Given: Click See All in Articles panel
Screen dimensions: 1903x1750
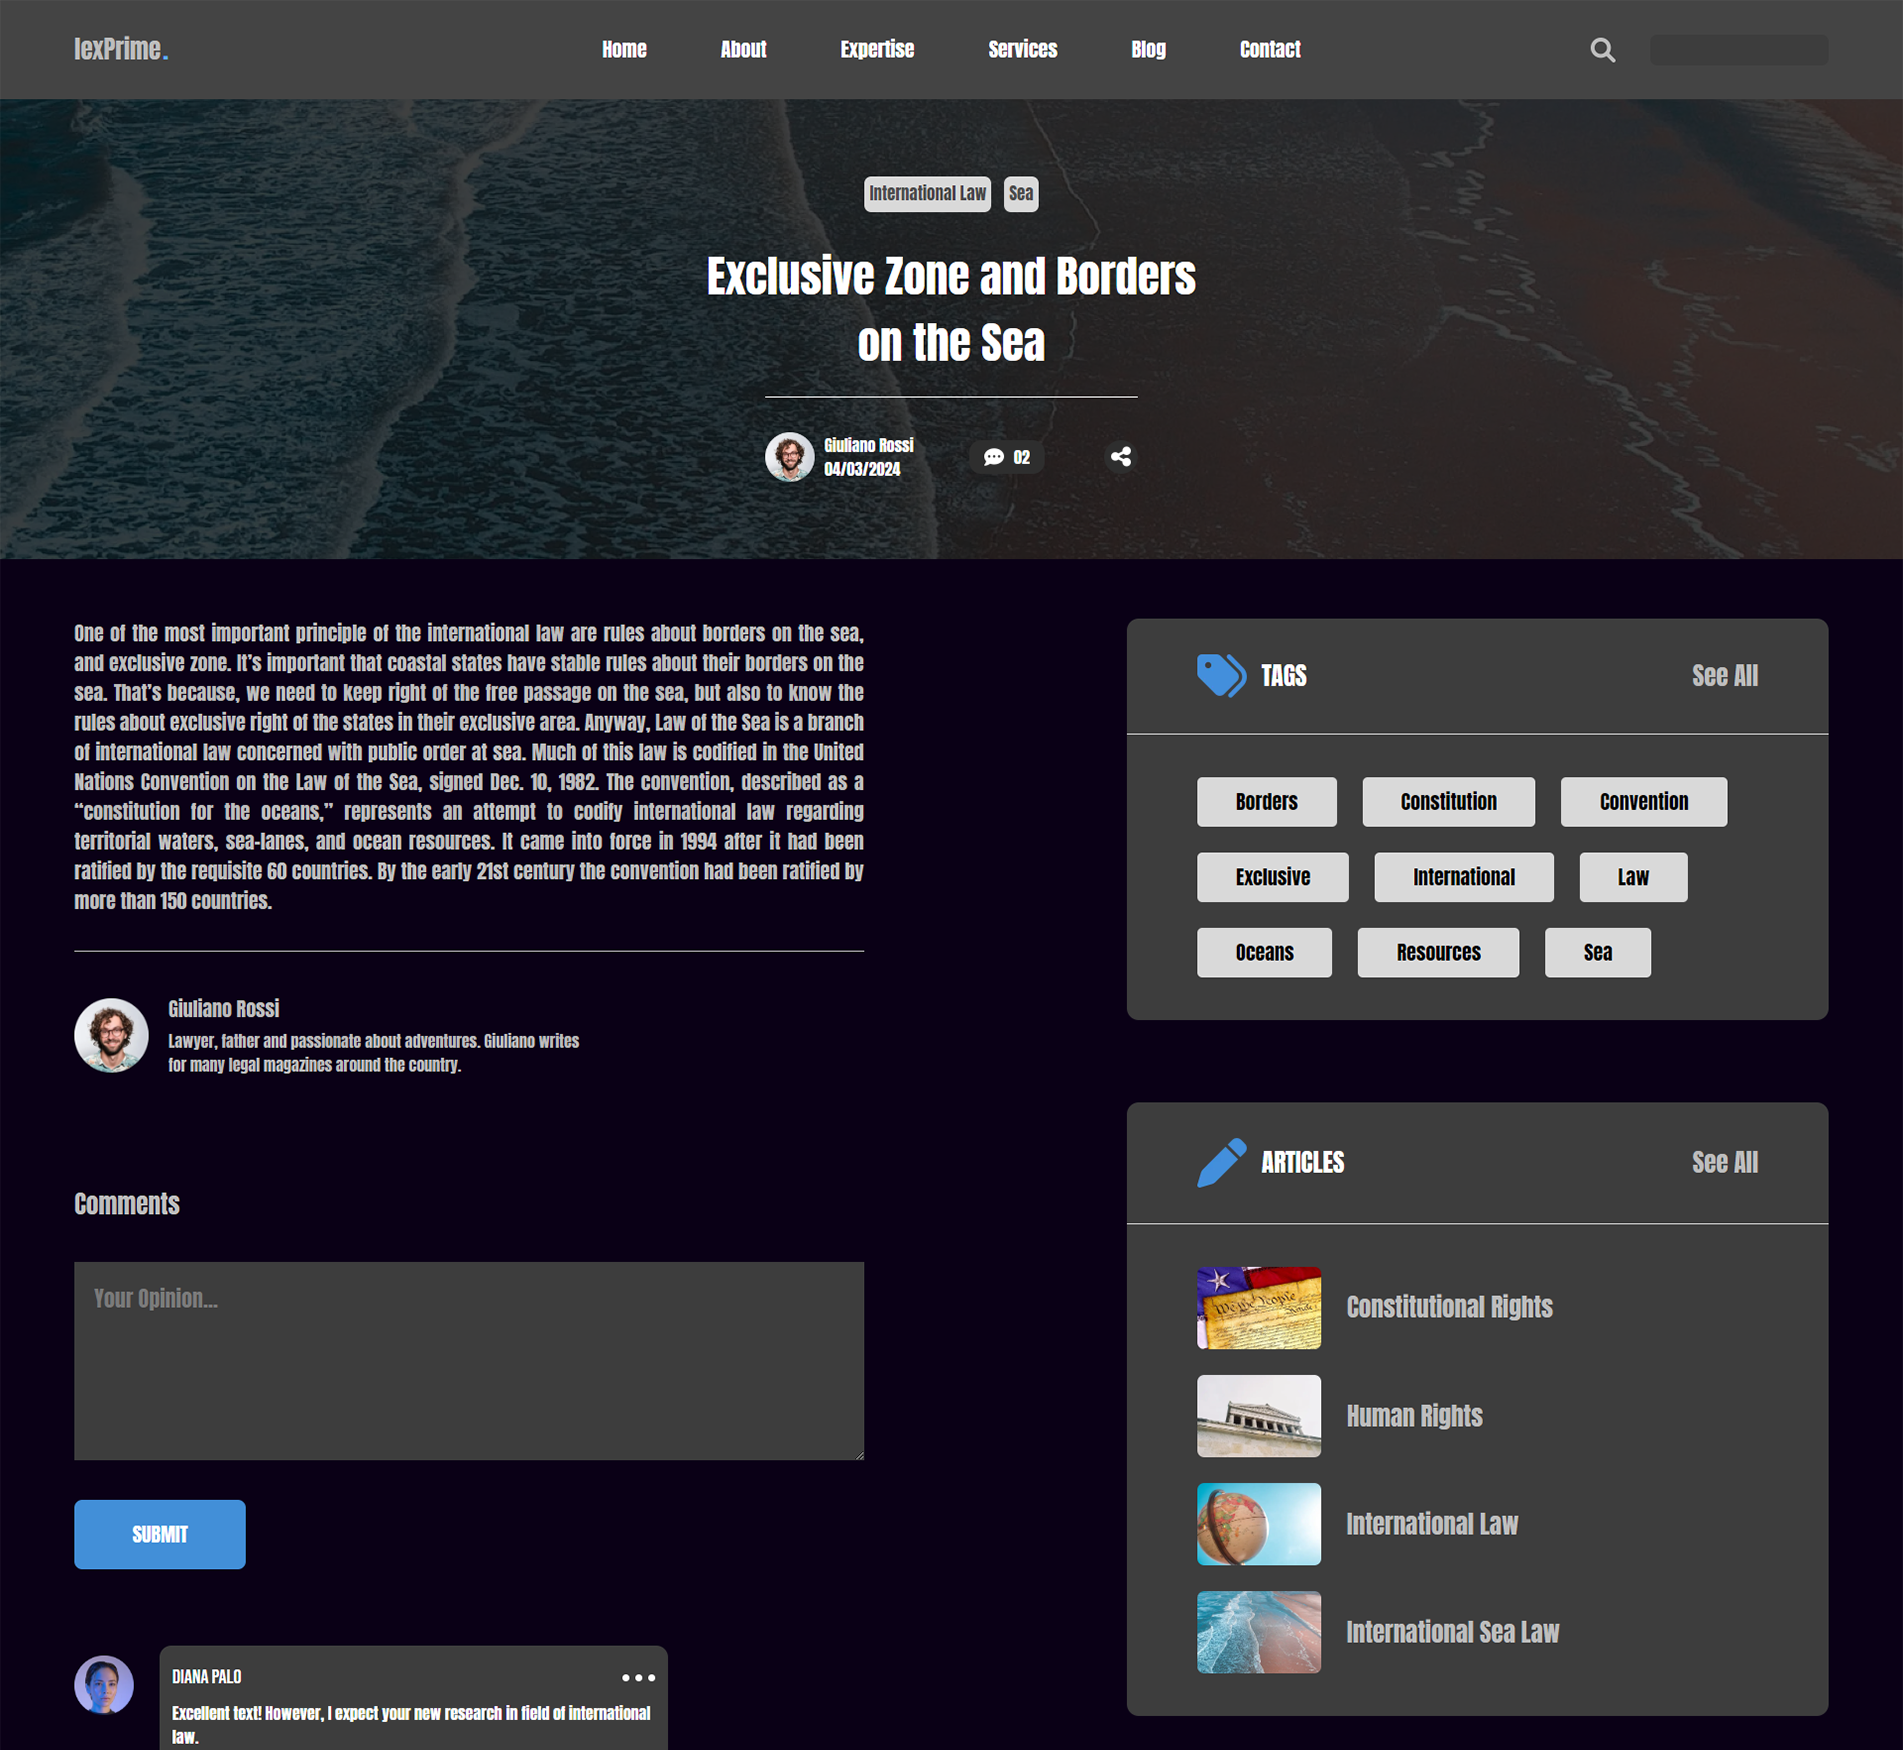Looking at the screenshot, I should point(1724,1162).
